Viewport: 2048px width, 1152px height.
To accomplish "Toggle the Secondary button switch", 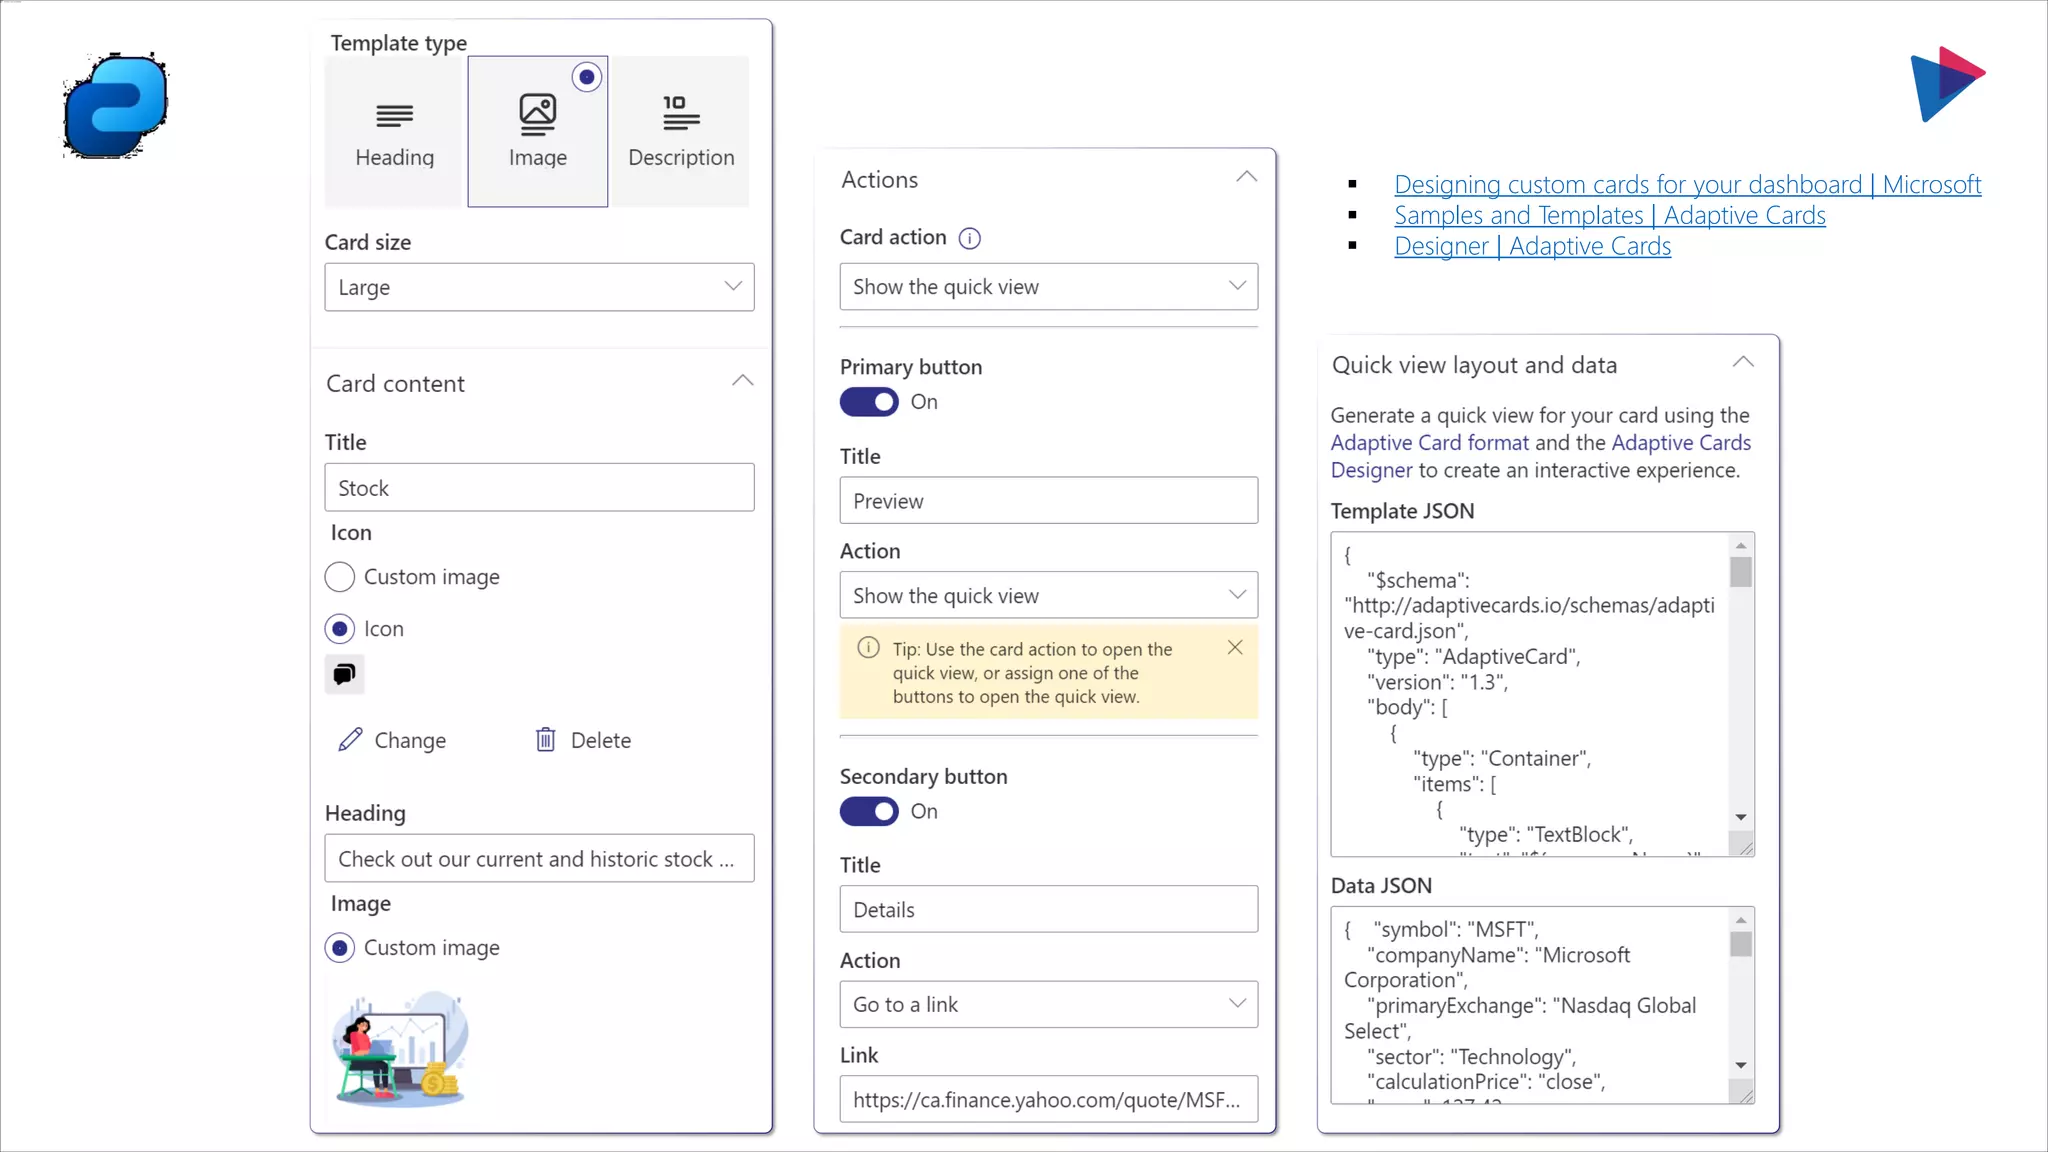I will click(x=869, y=811).
